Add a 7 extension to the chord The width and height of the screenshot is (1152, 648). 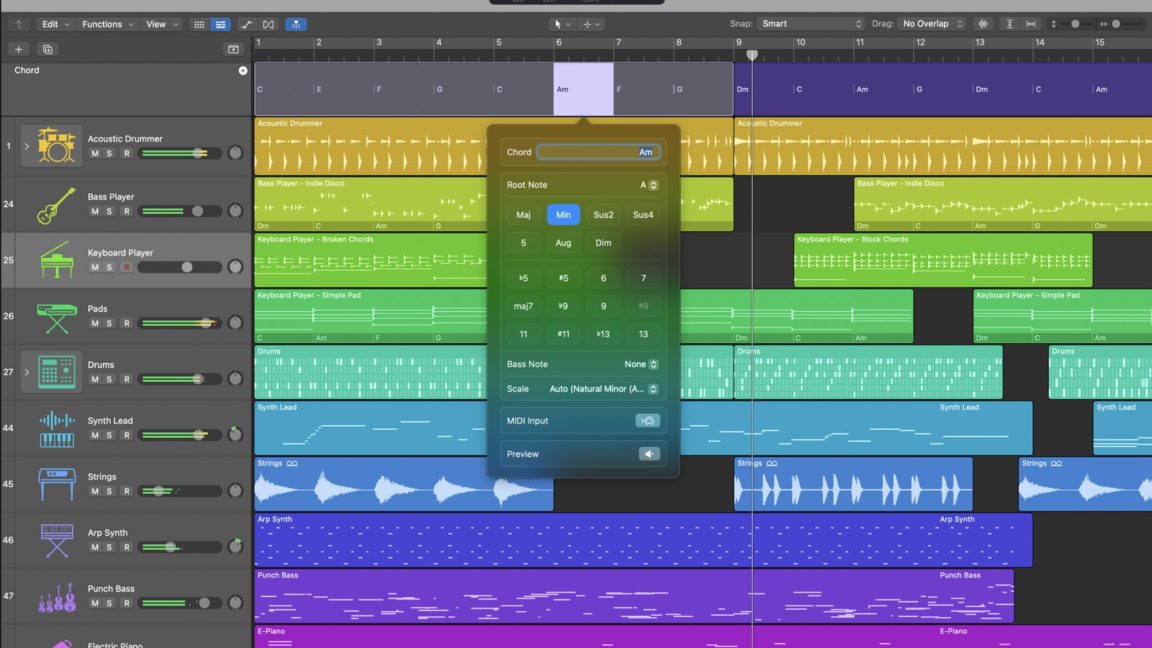[x=643, y=277]
